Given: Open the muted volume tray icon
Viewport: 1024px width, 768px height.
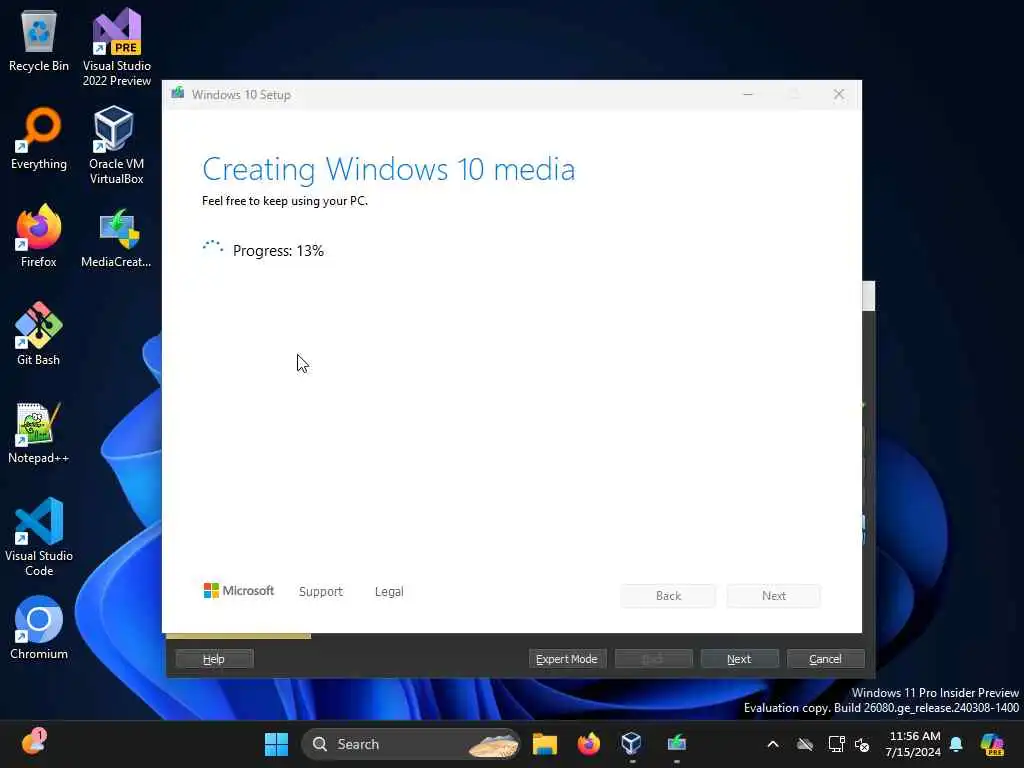Looking at the screenshot, I should pyautogui.click(x=862, y=744).
